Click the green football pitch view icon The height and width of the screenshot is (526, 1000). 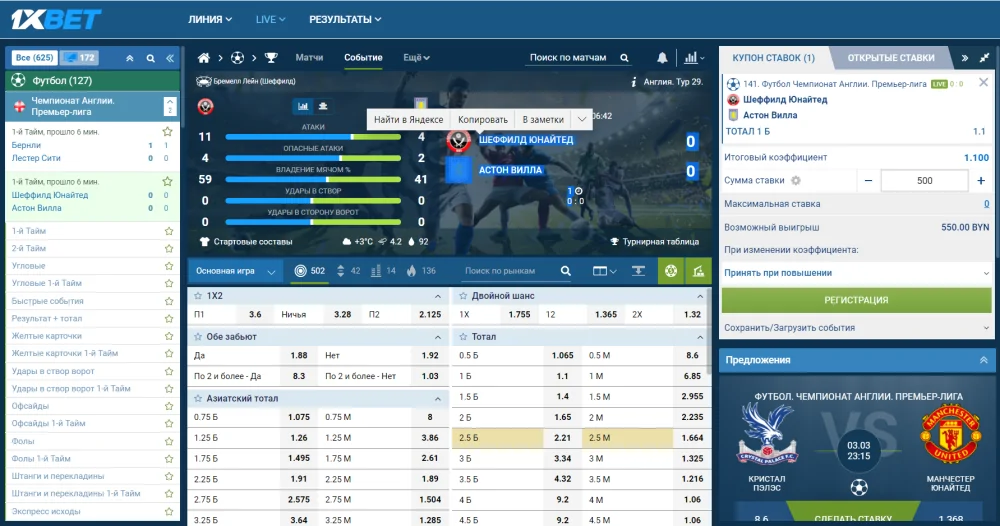(670, 271)
